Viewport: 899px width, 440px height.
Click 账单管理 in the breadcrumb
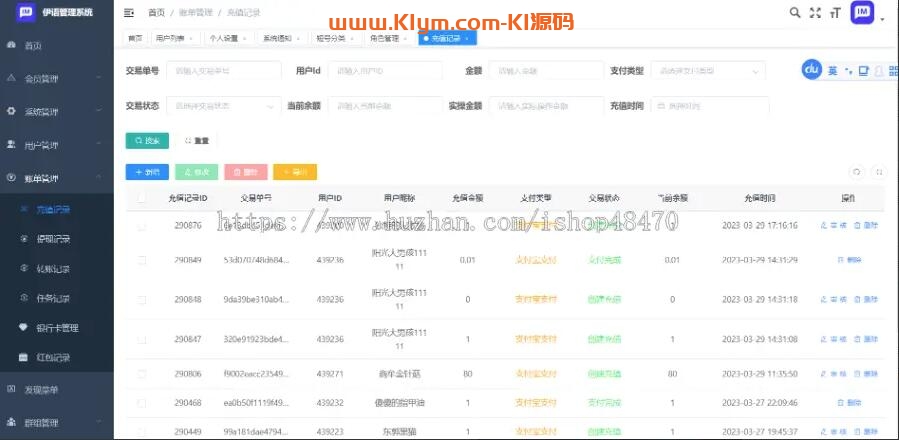coord(196,13)
